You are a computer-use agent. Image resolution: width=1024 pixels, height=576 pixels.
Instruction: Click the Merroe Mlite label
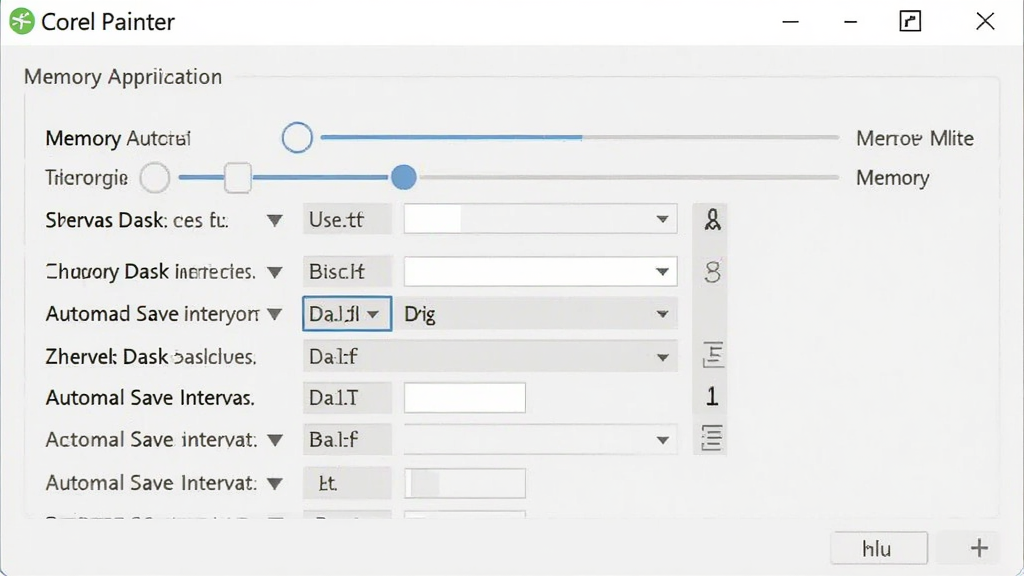point(914,138)
